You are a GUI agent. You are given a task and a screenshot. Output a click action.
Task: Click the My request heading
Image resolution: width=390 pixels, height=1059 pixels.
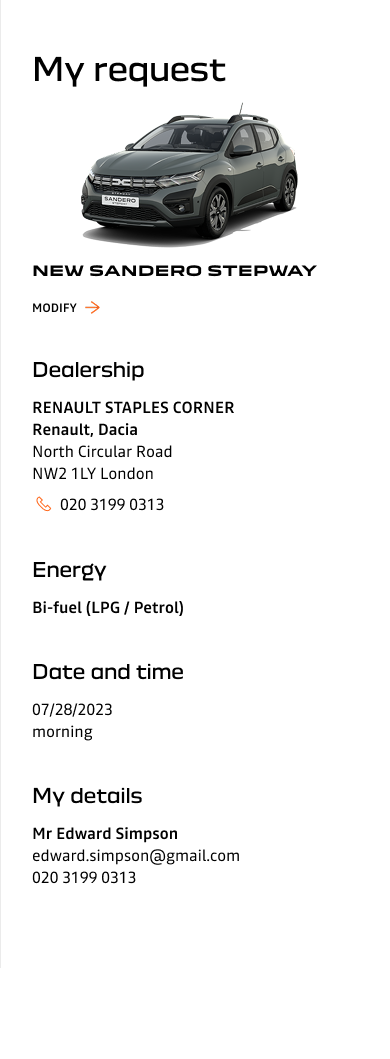129,70
